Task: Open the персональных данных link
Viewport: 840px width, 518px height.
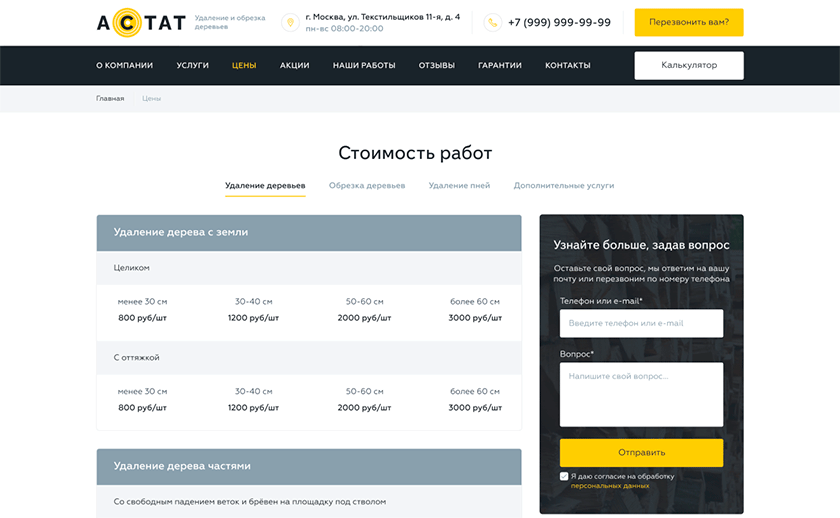Action: 610,486
